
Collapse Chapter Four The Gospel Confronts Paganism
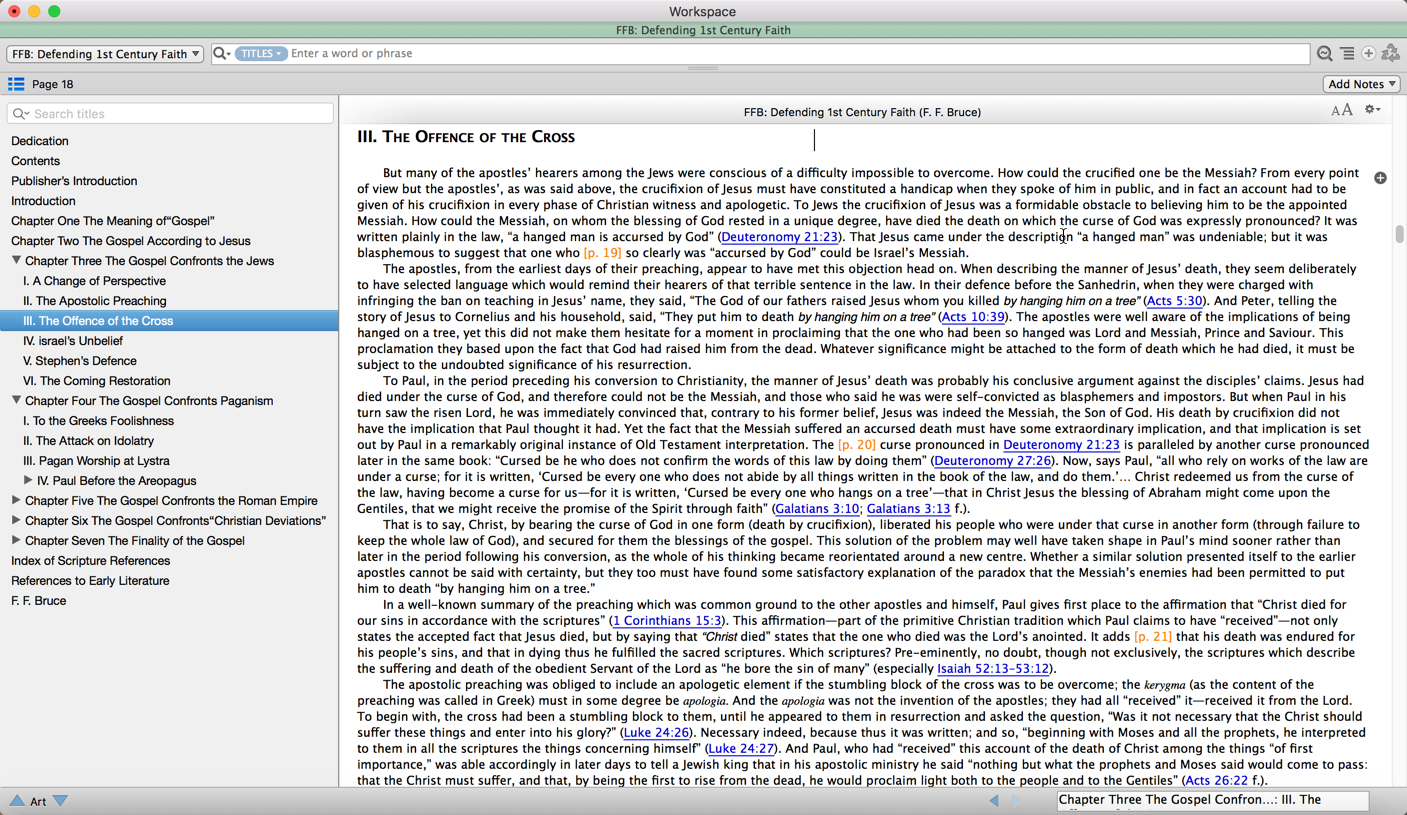tap(16, 400)
